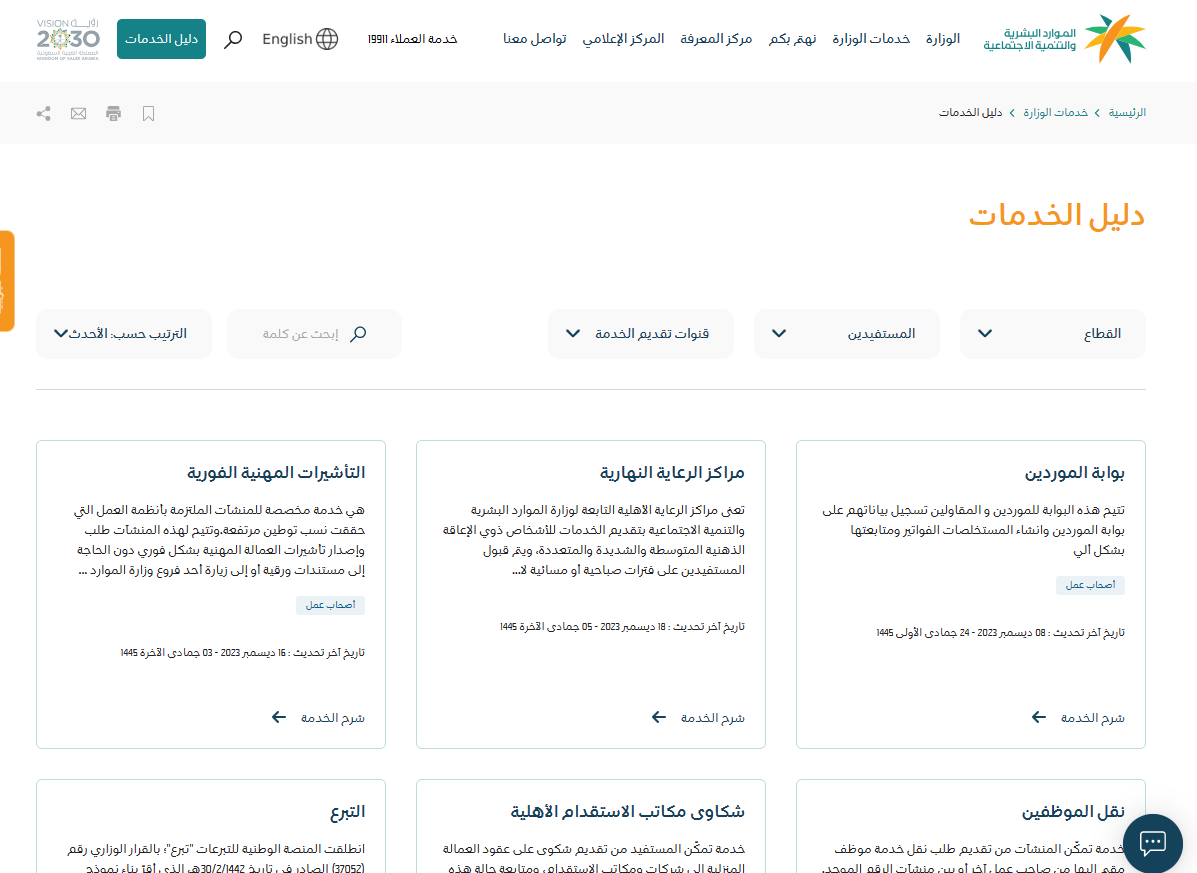Click the الرئيسية breadcrumb link
The image size is (1197, 873).
coord(1127,113)
